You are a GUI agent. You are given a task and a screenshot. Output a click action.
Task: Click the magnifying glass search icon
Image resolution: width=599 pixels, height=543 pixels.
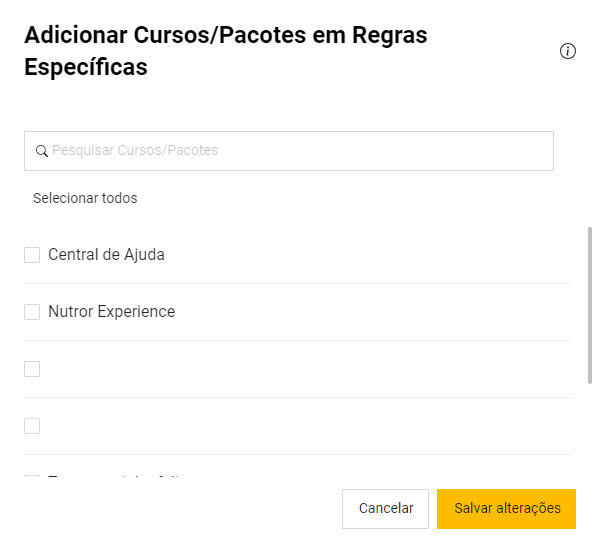pyautogui.click(x=42, y=151)
